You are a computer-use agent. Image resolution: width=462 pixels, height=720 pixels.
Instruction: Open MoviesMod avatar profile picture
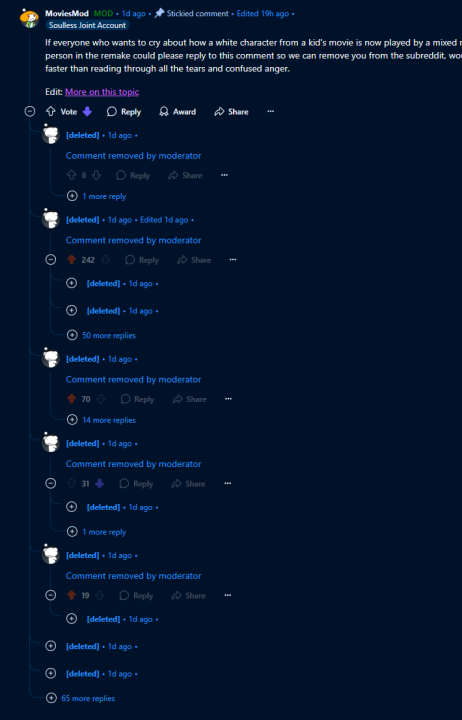tap(30, 18)
